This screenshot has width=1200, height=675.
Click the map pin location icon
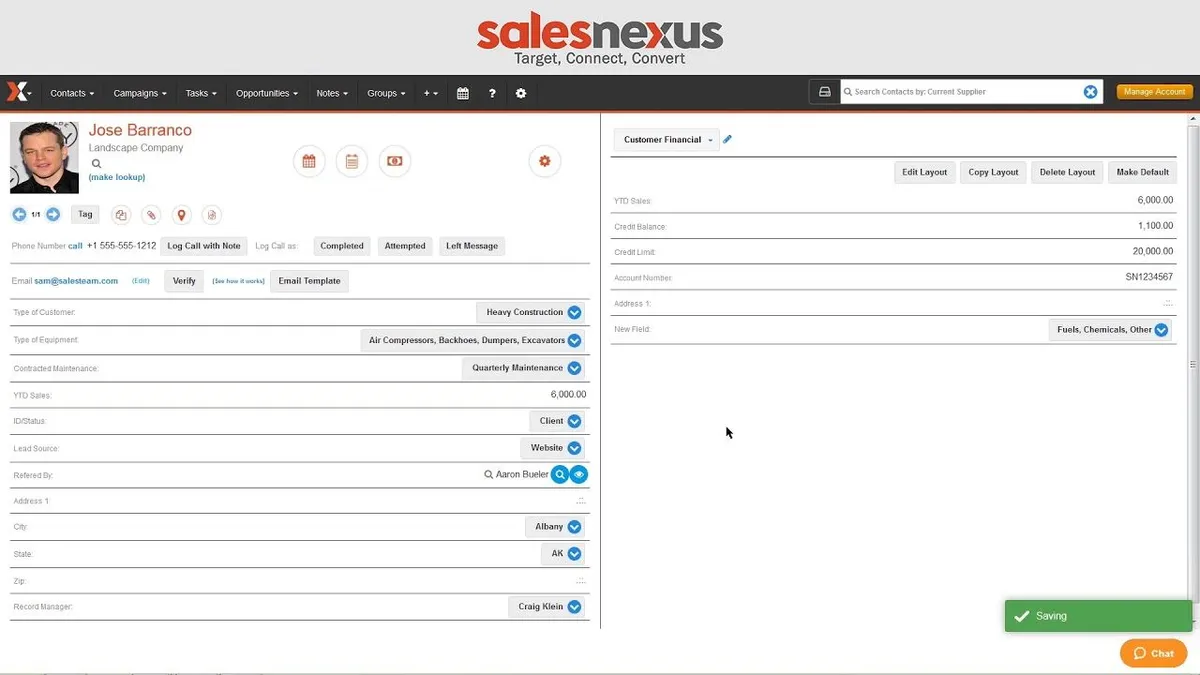181,215
